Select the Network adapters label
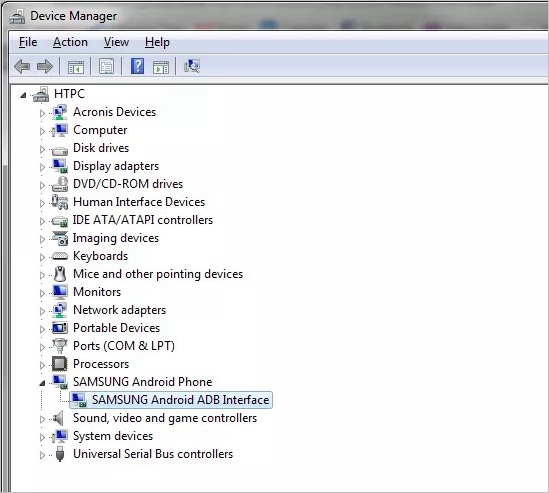This screenshot has width=549, height=493. coord(119,310)
